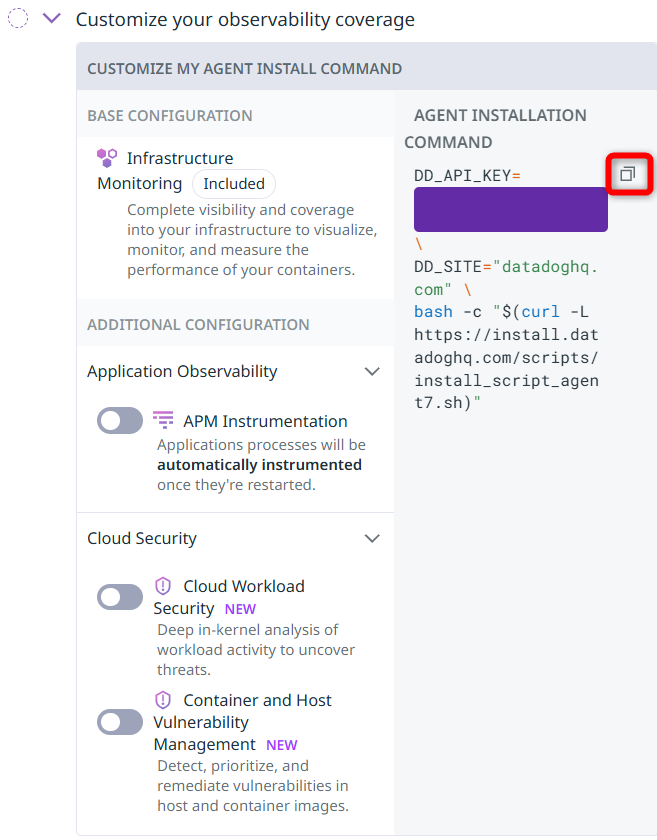Image resolution: width=657 pixels, height=840 pixels.
Task: Click the APM Instrumentation icon
Action: click(163, 419)
